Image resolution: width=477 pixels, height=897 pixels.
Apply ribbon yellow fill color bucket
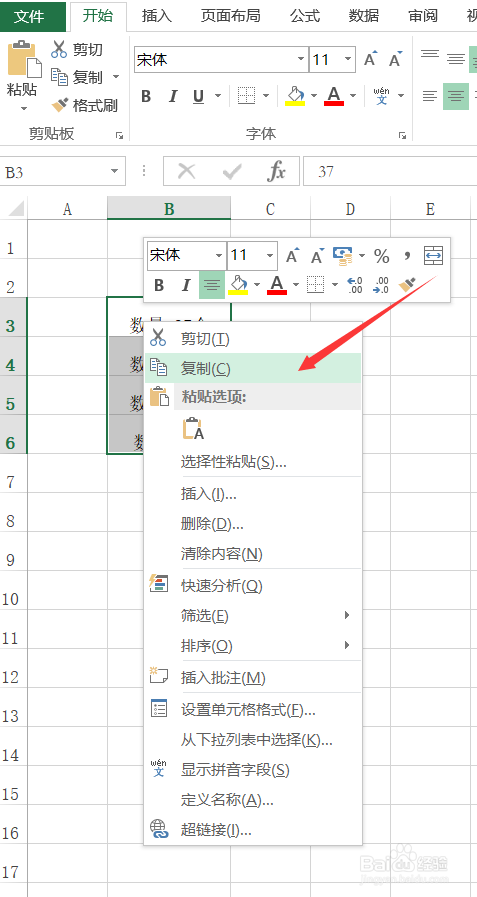(x=295, y=96)
